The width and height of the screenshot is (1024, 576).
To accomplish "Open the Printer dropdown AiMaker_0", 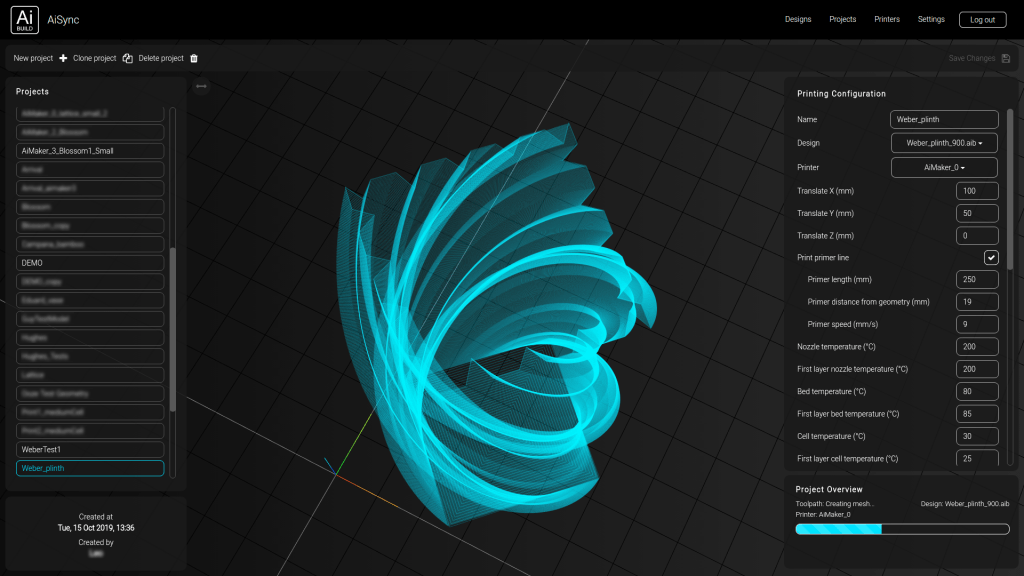I will (x=944, y=167).
